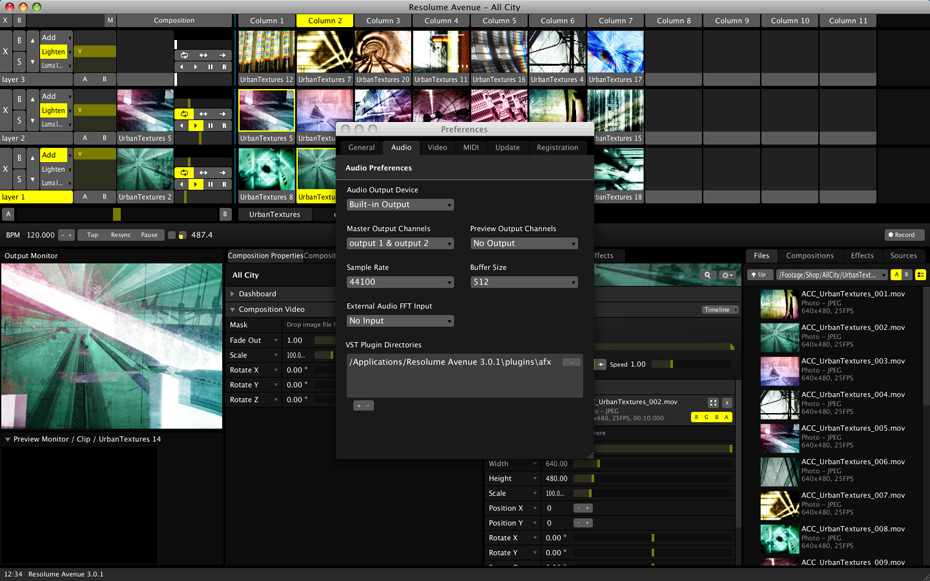The height and width of the screenshot is (581, 930).
Task: Click the Composition header button
Action: click(x=174, y=21)
